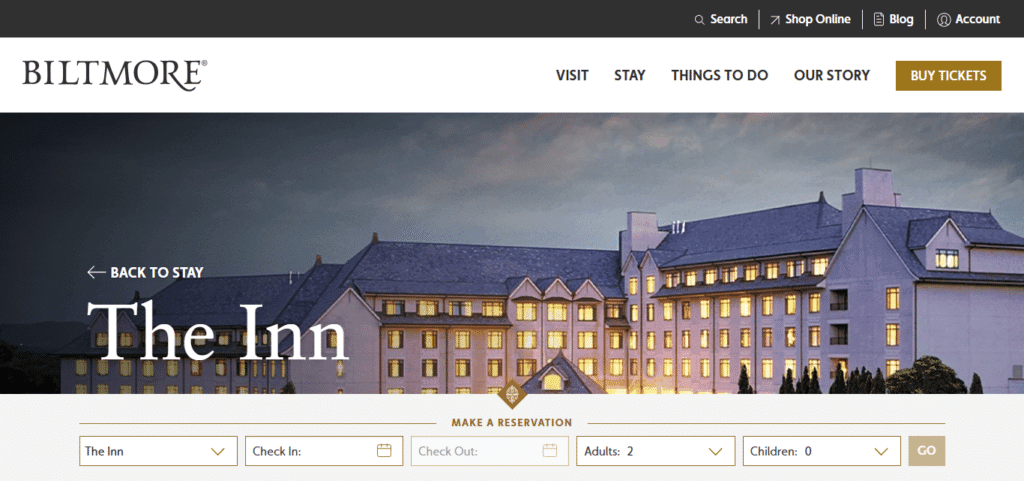Expand The Inn property dropdown
1024x481 pixels.
pos(158,451)
